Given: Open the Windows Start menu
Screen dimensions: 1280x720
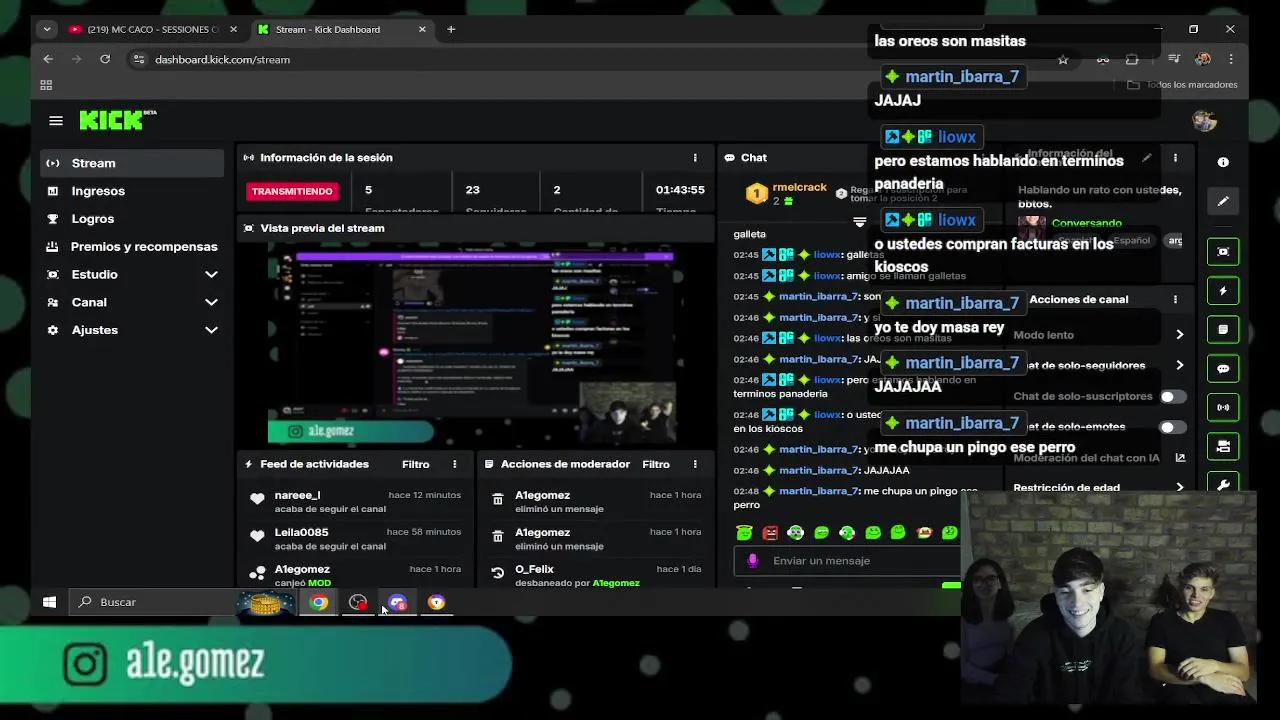Looking at the screenshot, I should (x=49, y=602).
